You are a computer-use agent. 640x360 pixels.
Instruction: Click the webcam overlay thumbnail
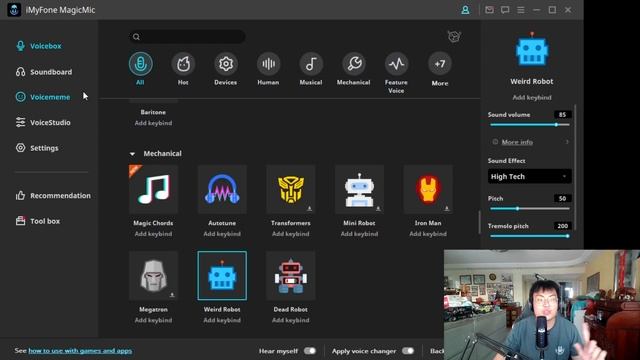point(542,305)
